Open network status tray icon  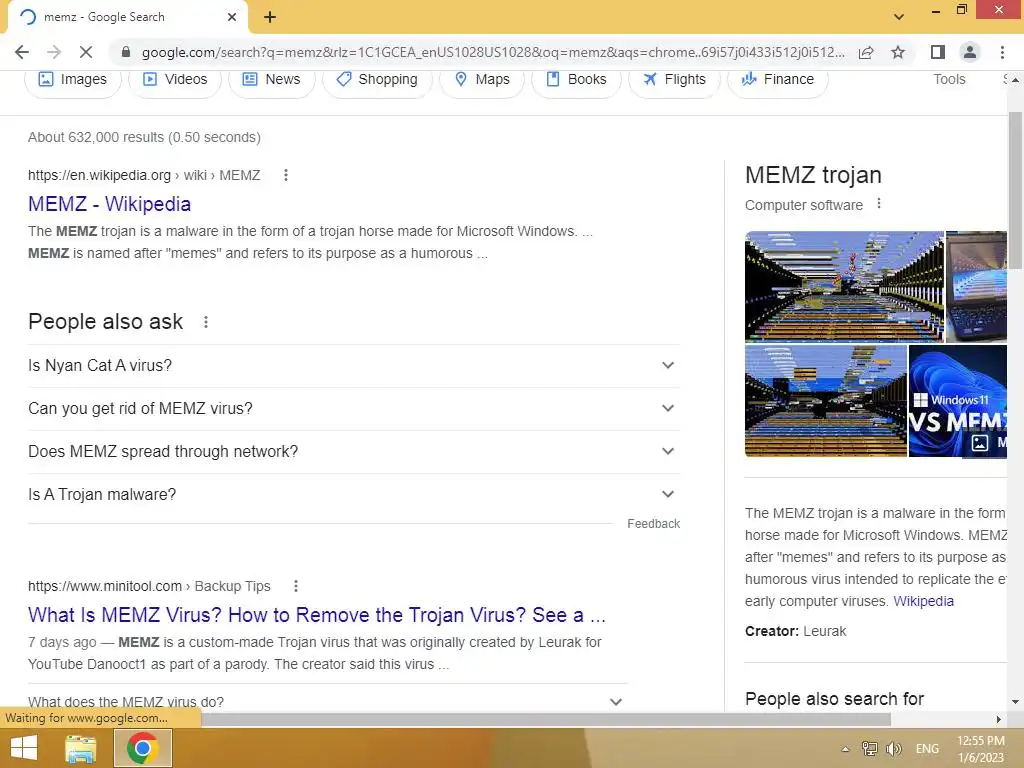[x=869, y=749]
